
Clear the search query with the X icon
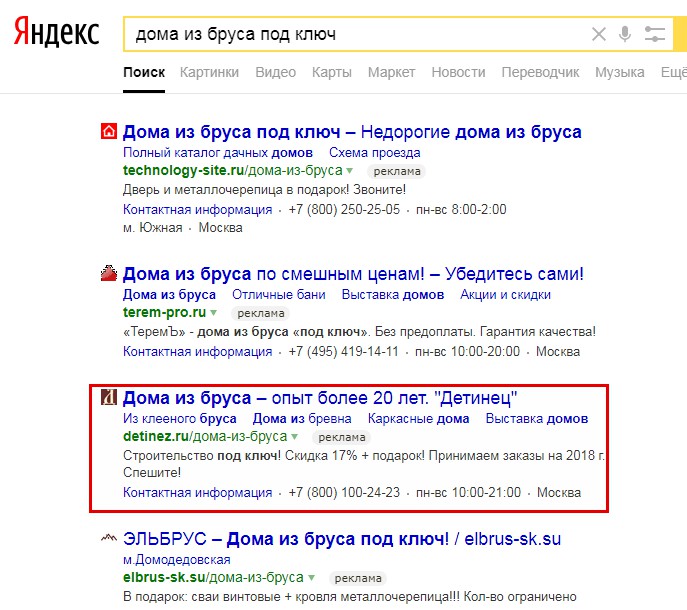coord(599,34)
